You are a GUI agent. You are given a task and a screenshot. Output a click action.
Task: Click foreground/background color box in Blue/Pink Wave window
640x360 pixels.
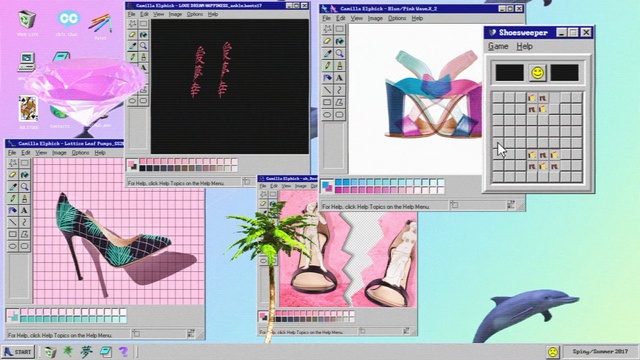tap(327, 186)
